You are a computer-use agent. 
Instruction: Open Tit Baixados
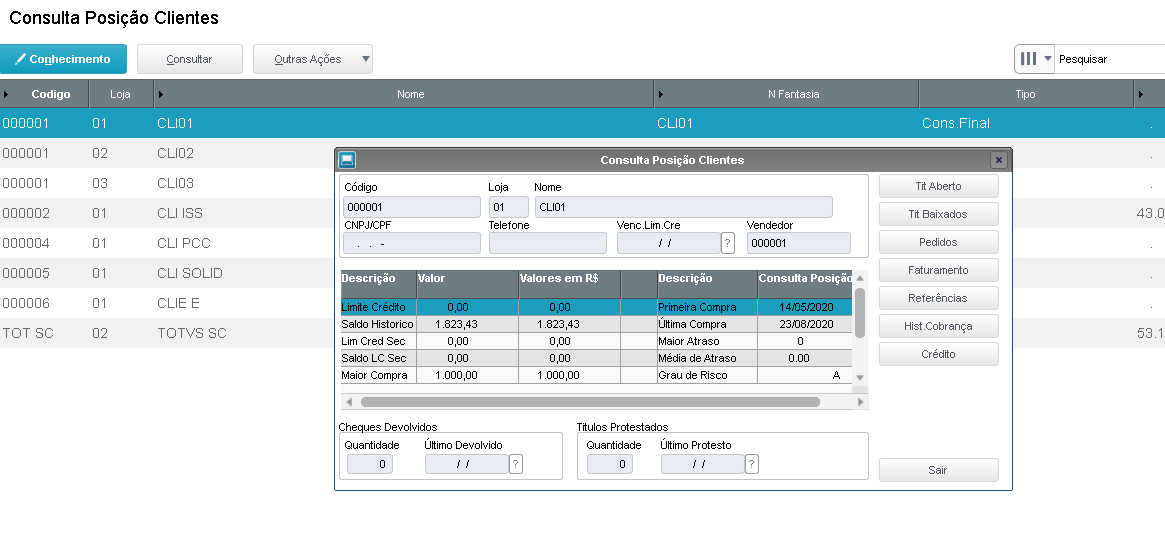click(x=938, y=214)
